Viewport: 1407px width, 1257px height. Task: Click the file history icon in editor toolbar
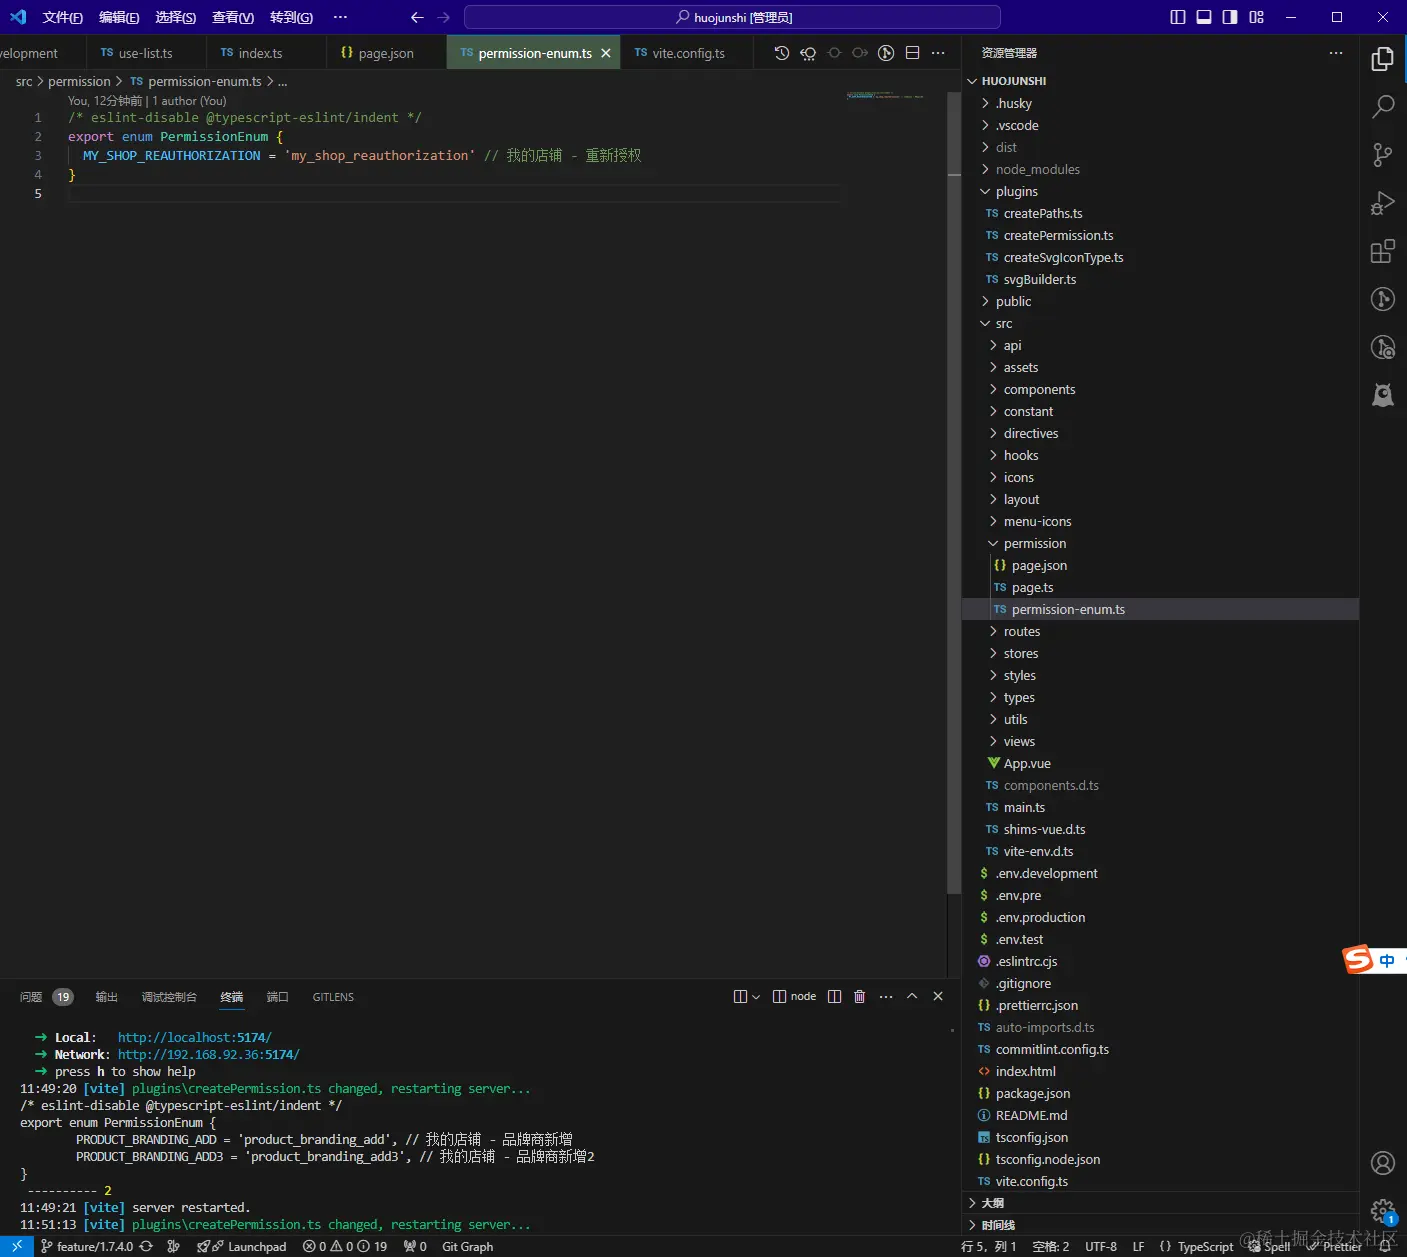pos(782,53)
